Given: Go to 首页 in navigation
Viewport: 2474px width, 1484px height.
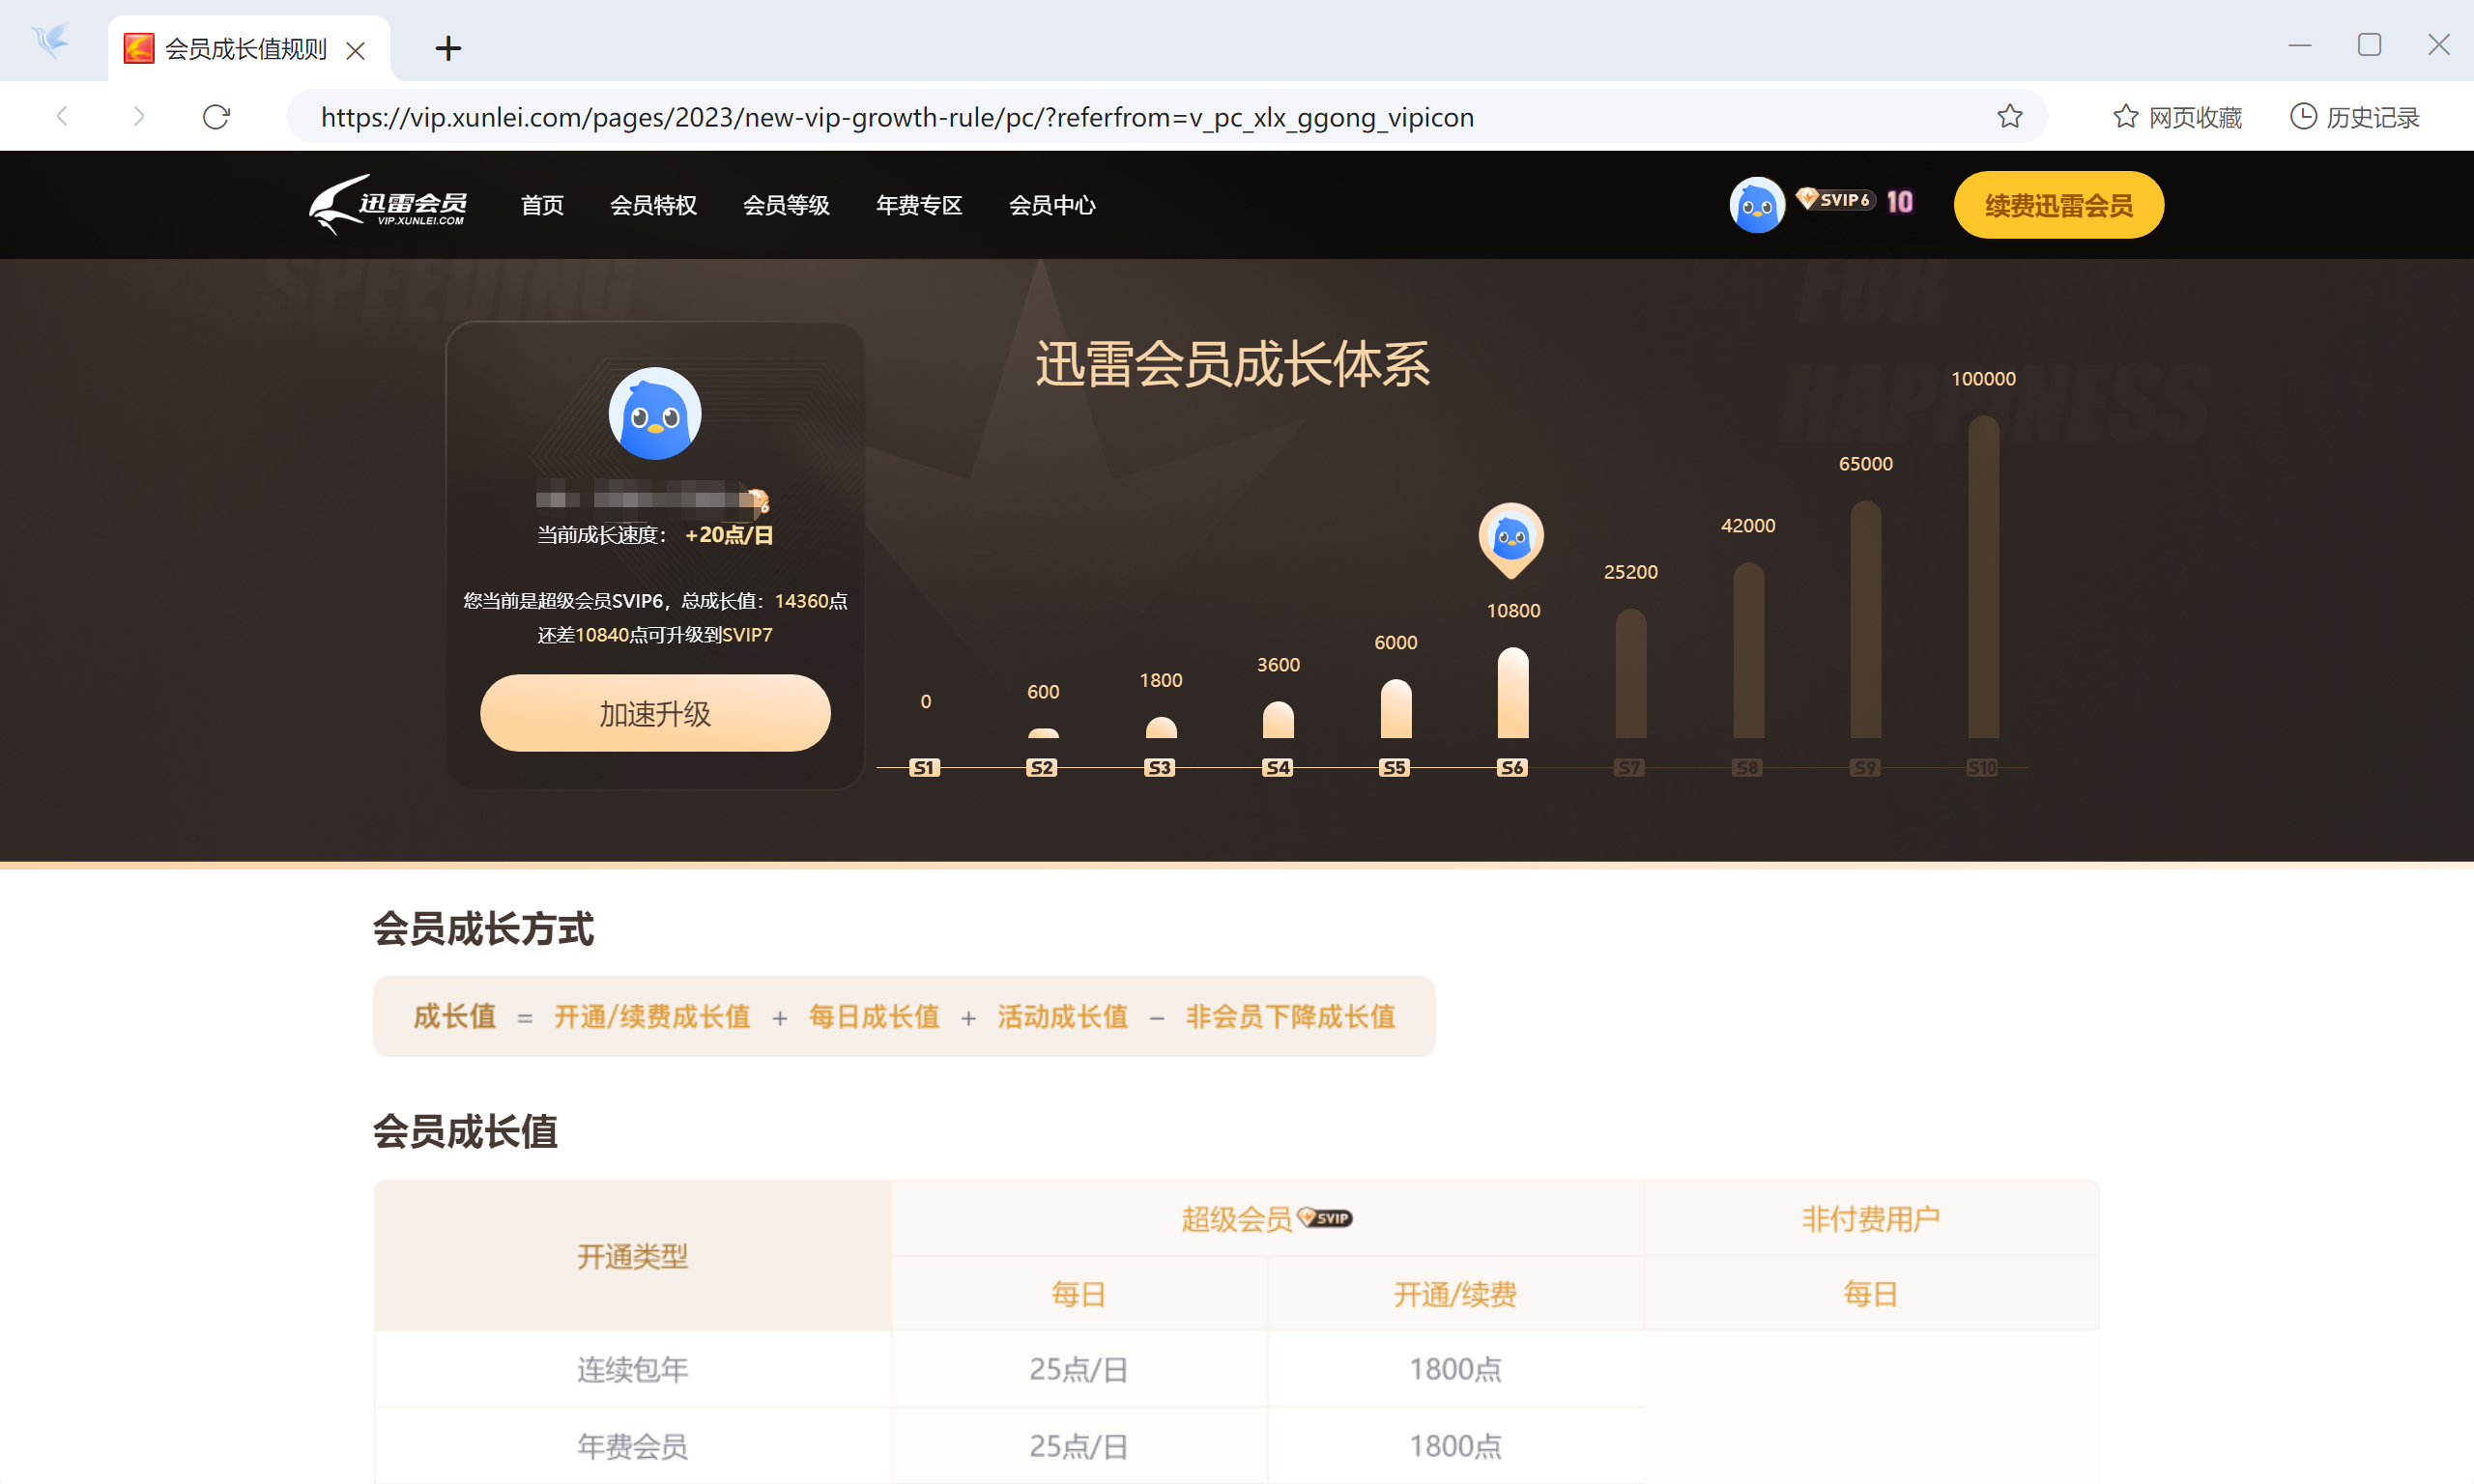Looking at the screenshot, I should click(542, 205).
